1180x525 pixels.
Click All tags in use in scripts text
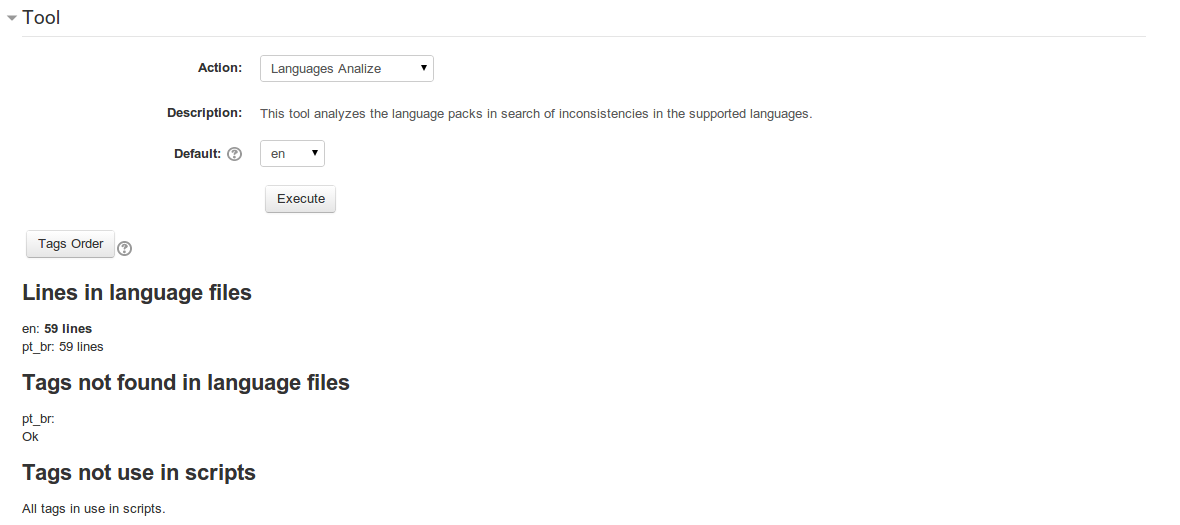[93, 509]
